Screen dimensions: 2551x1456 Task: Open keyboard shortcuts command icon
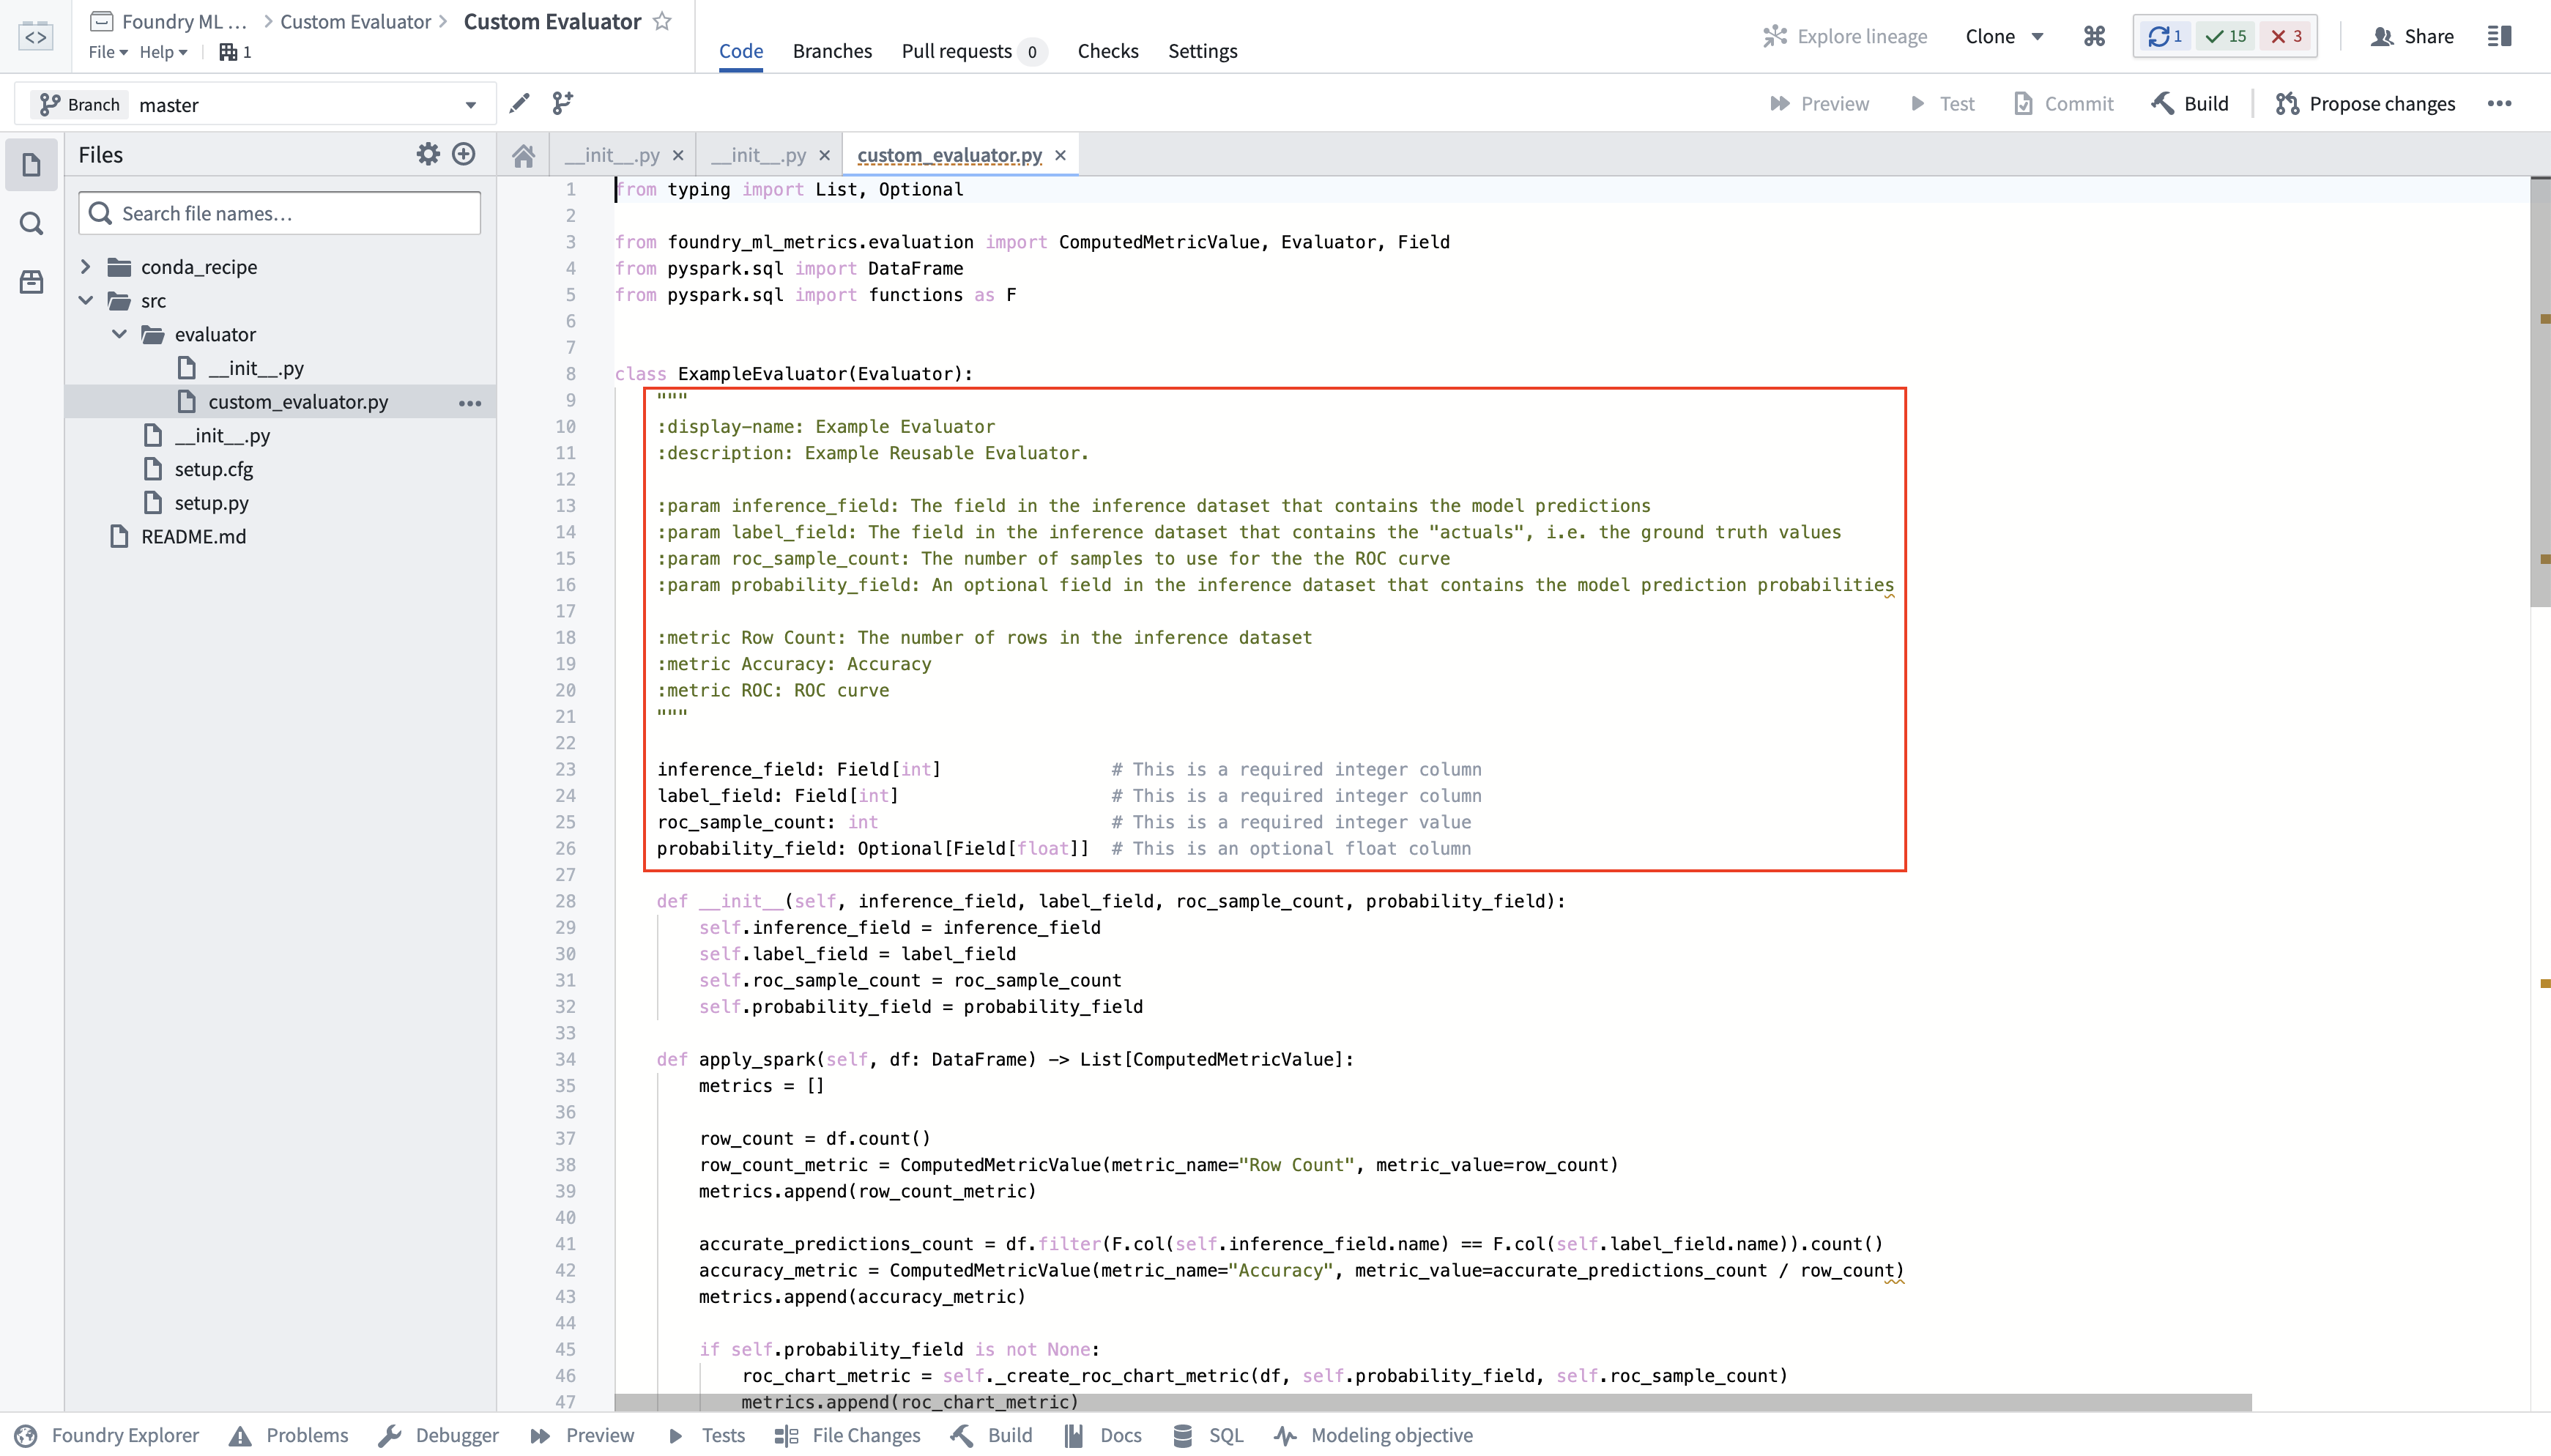tap(2094, 36)
